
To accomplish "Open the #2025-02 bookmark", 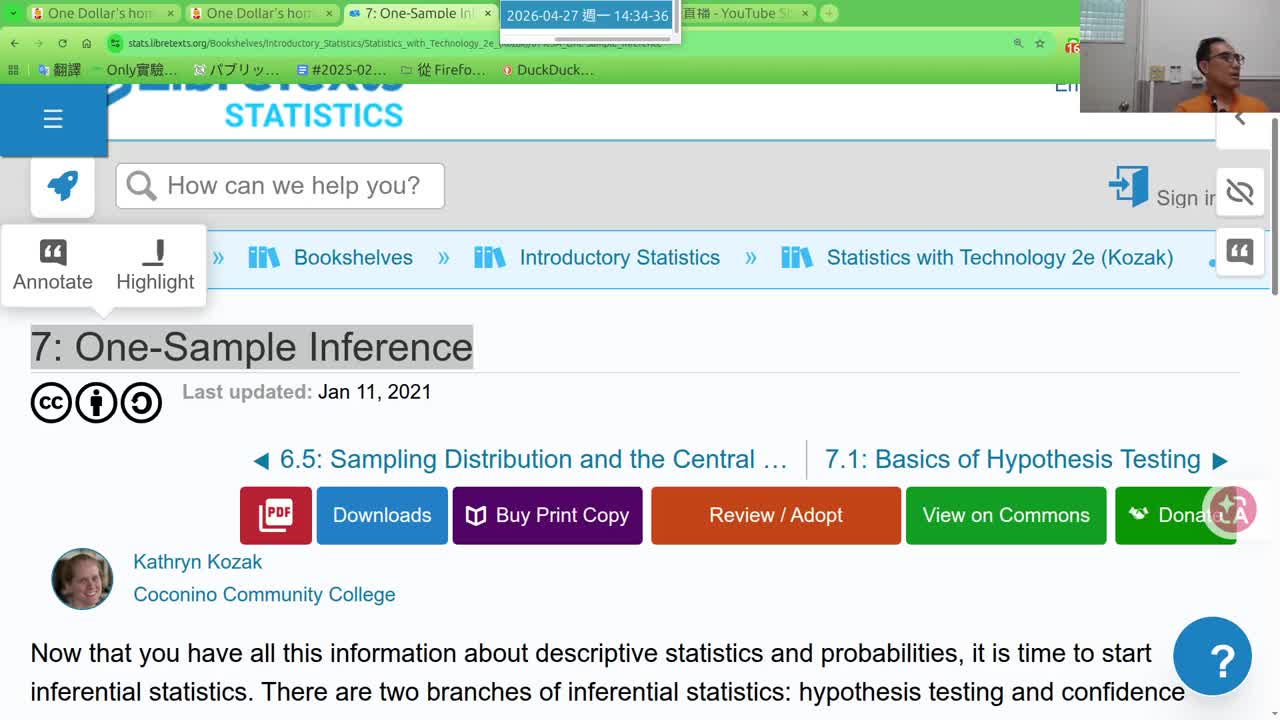I will (x=342, y=70).
